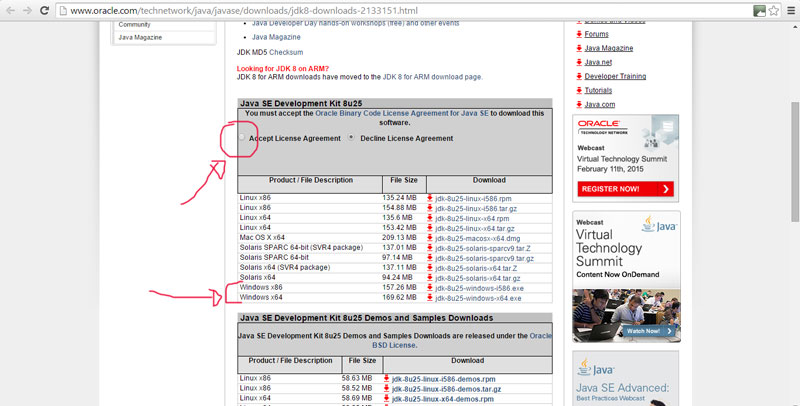
Task: Download jdk-8u25-linux-i586-demos.tar.gz
Action: coord(446,389)
